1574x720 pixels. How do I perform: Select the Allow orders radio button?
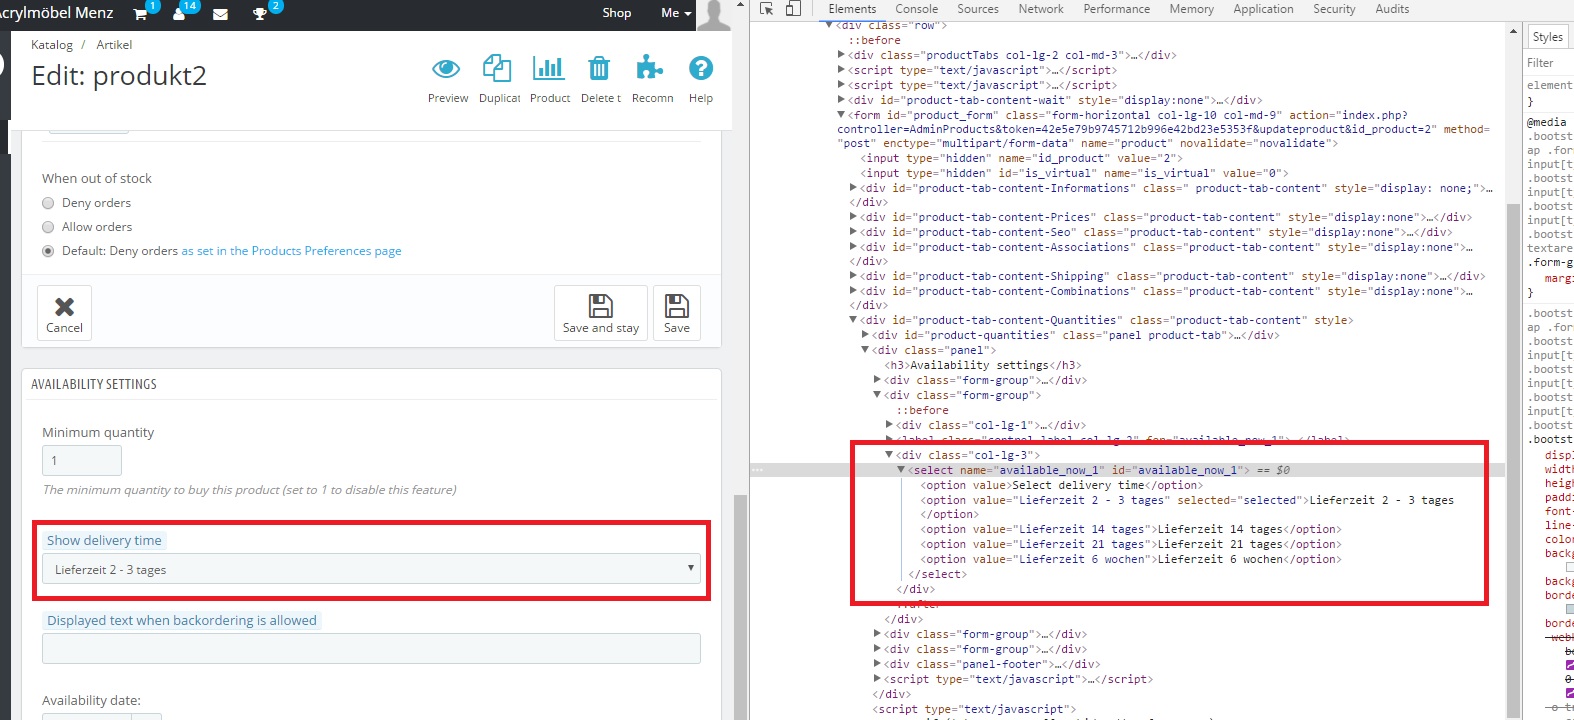click(48, 227)
